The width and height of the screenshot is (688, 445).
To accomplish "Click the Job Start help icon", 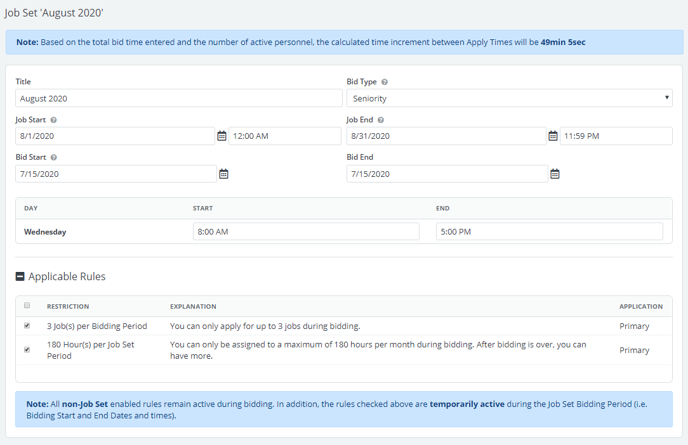I will 54,120.
